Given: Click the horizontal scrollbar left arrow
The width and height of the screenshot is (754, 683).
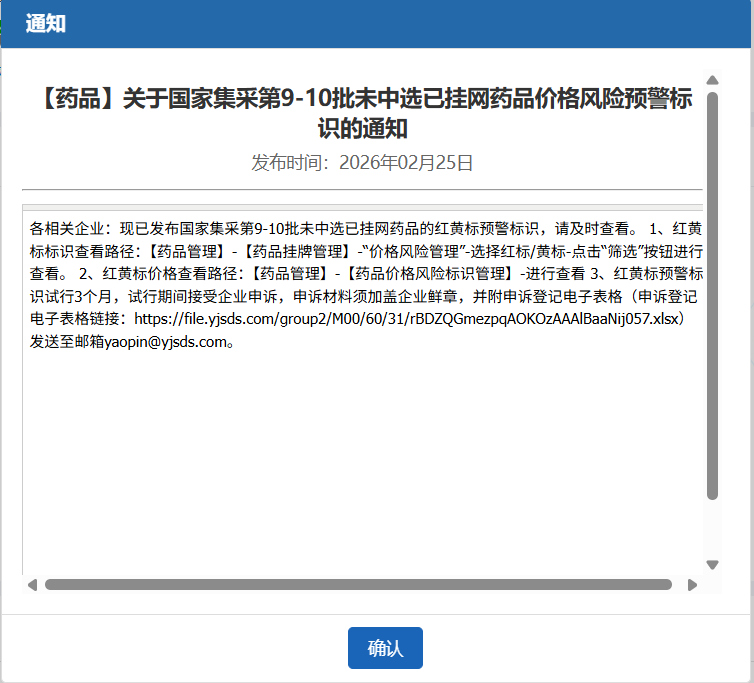Looking at the screenshot, I should coord(32,585).
